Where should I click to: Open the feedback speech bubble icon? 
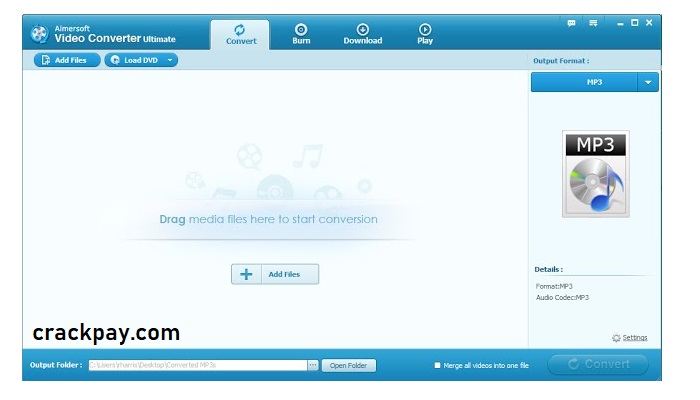tap(571, 23)
